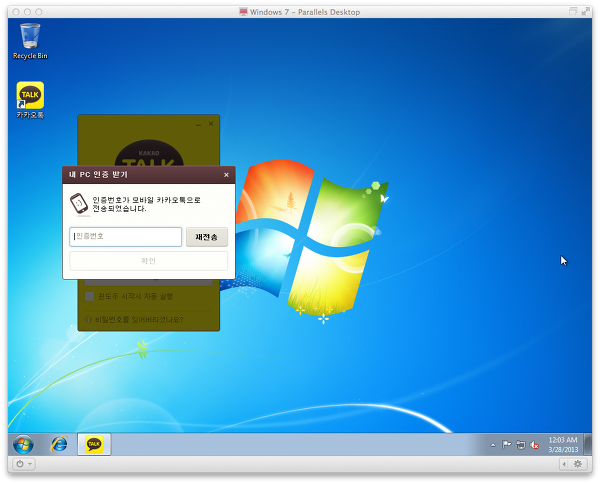Click Parallels Coherence mode icon
This screenshot has height=484, width=600.
[x=573, y=11]
